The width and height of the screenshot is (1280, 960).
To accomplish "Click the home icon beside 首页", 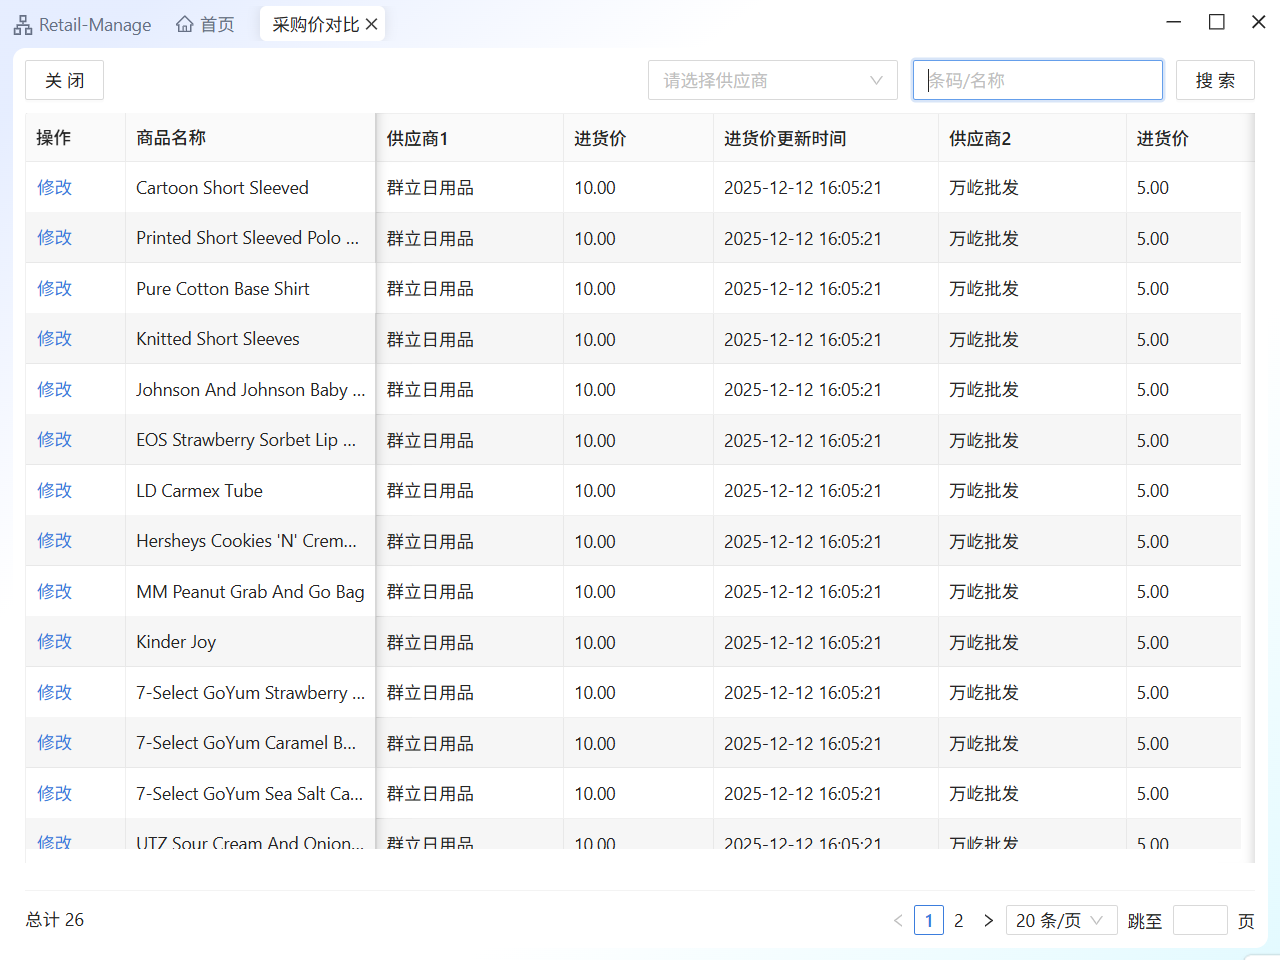I will [x=185, y=24].
